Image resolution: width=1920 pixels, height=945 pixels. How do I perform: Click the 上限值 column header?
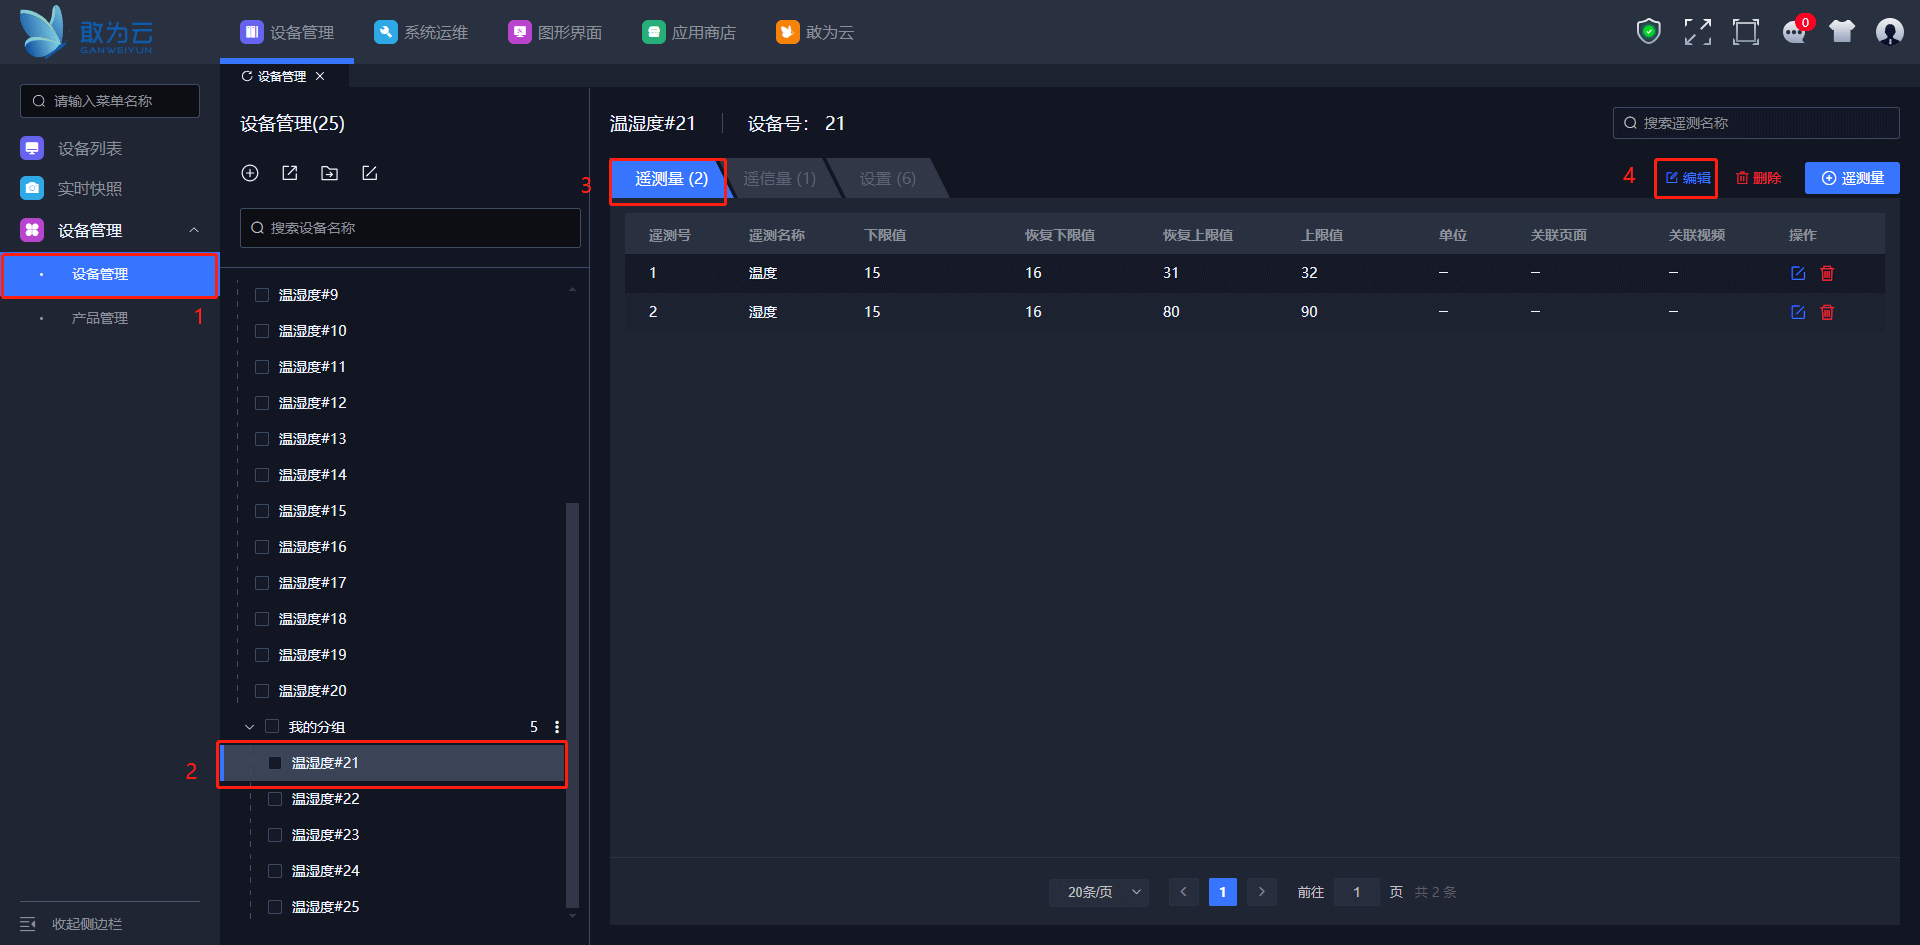point(1322,235)
